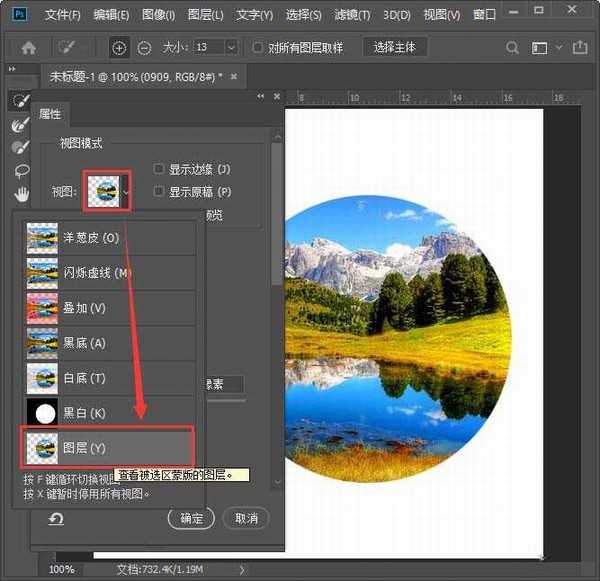The width and height of the screenshot is (600, 581).
Task: Open the 图像(I) menu
Action: tap(158, 15)
